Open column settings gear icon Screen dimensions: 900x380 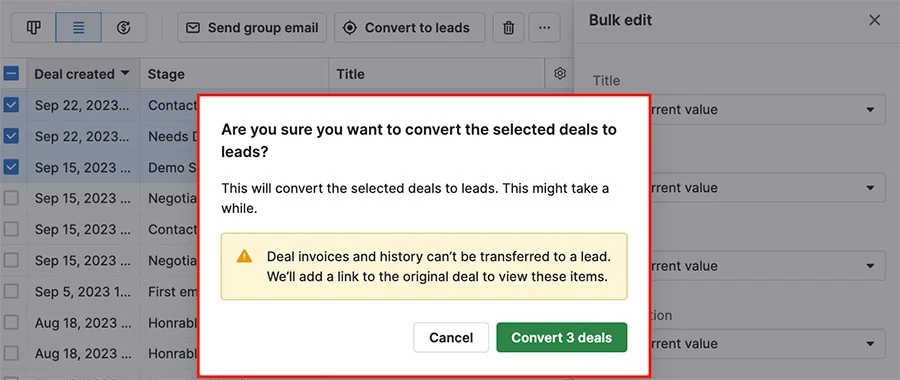click(560, 73)
